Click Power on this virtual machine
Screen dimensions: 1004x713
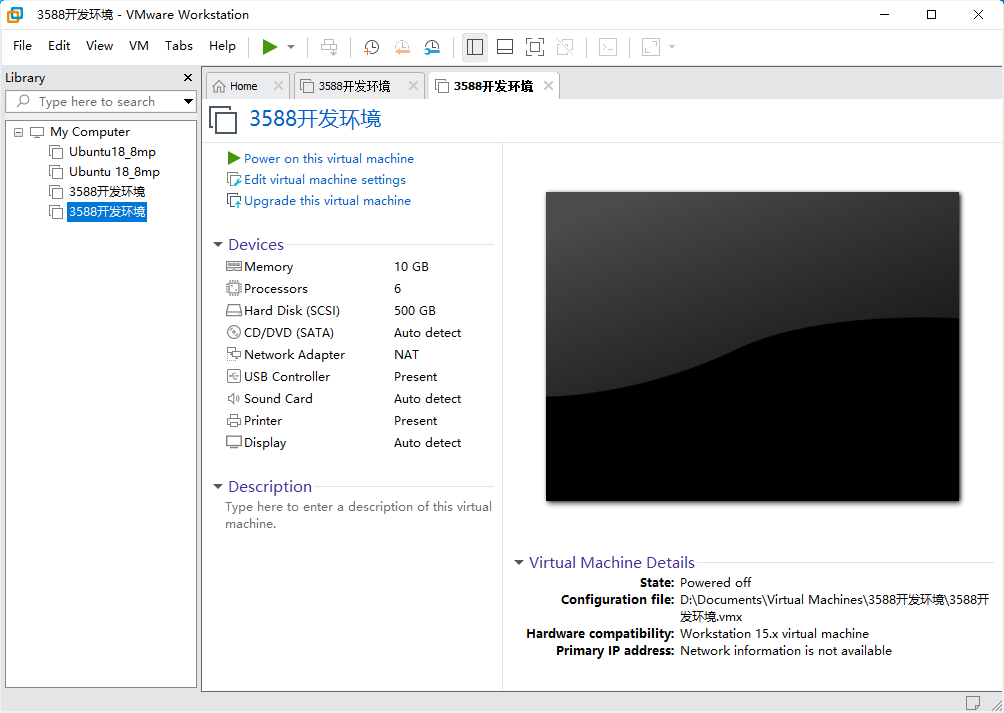(328, 158)
